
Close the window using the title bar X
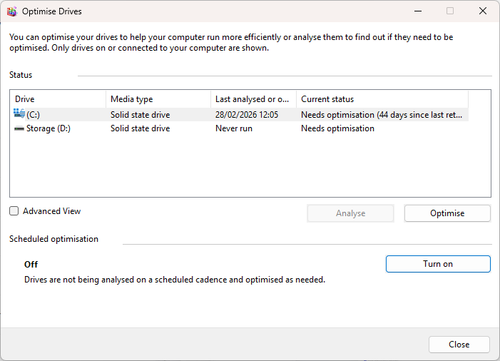(483, 11)
